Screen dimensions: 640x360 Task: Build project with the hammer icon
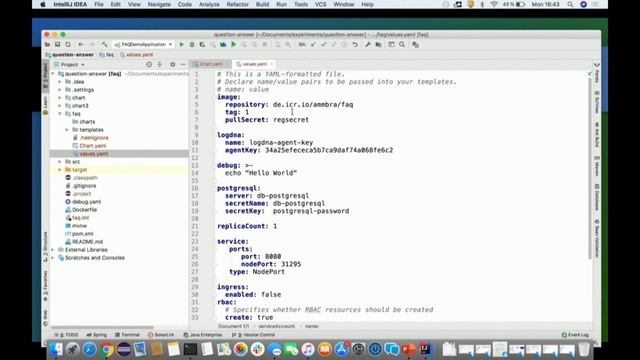coord(105,44)
